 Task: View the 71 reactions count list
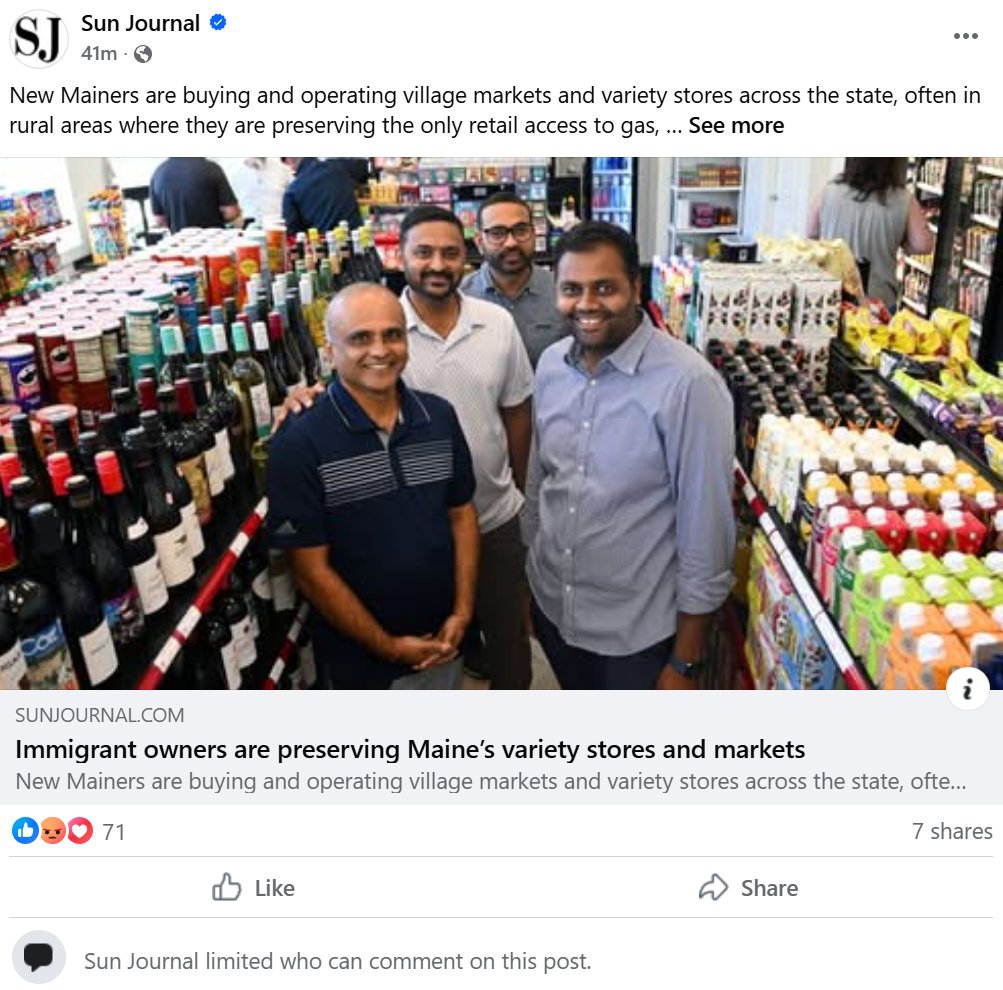(x=114, y=831)
